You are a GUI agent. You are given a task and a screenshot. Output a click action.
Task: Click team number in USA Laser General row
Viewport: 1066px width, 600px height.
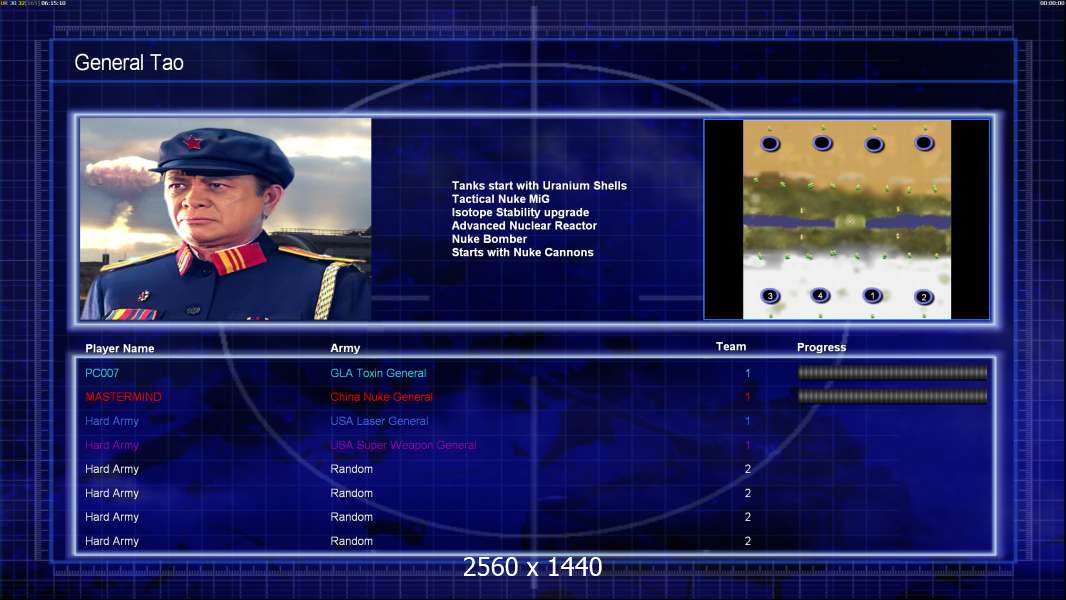coord(747,421)
